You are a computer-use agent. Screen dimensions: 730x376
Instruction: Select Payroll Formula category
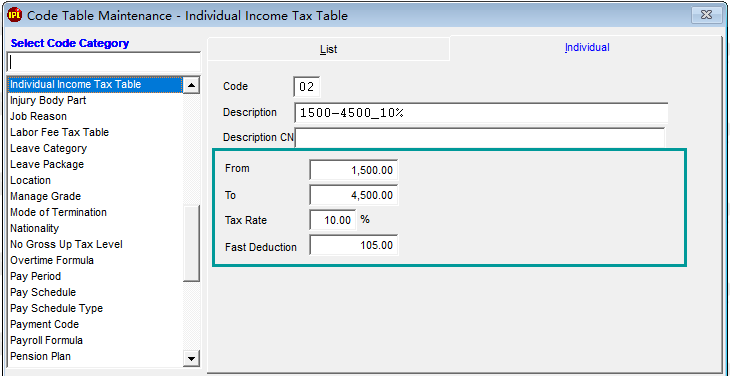click(95, 340)
